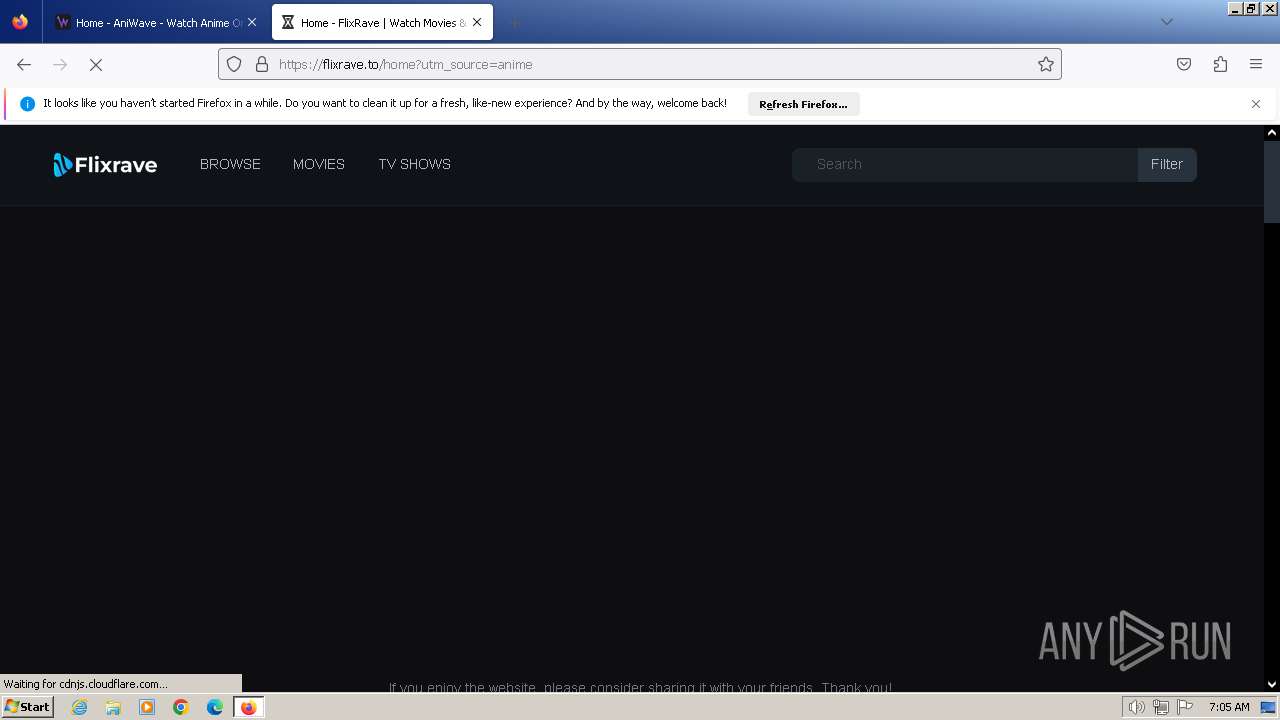
Task: Click the Firefox View icon in the tab bar
Action: click(20, 22)
